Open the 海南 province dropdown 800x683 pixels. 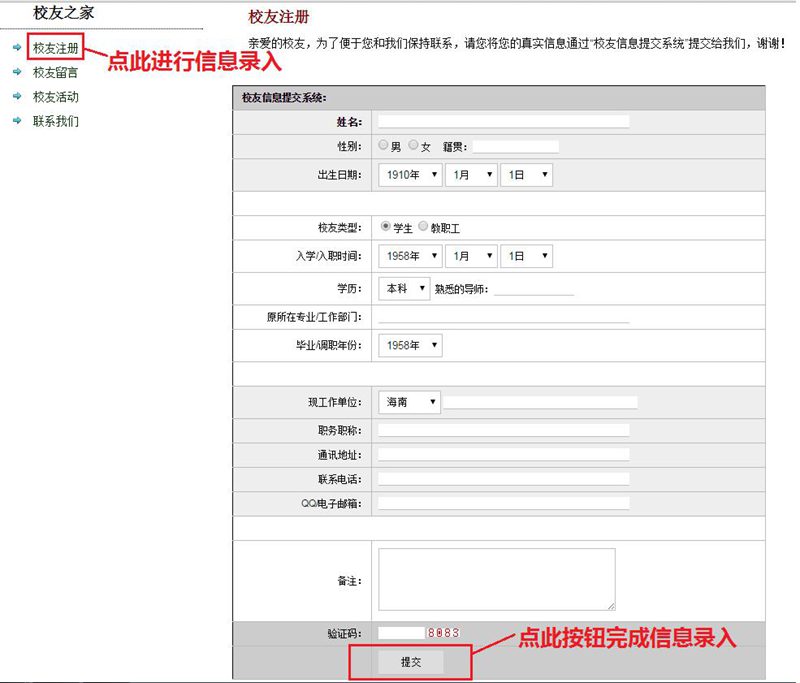pyautogui.click(x=410, y=402)
